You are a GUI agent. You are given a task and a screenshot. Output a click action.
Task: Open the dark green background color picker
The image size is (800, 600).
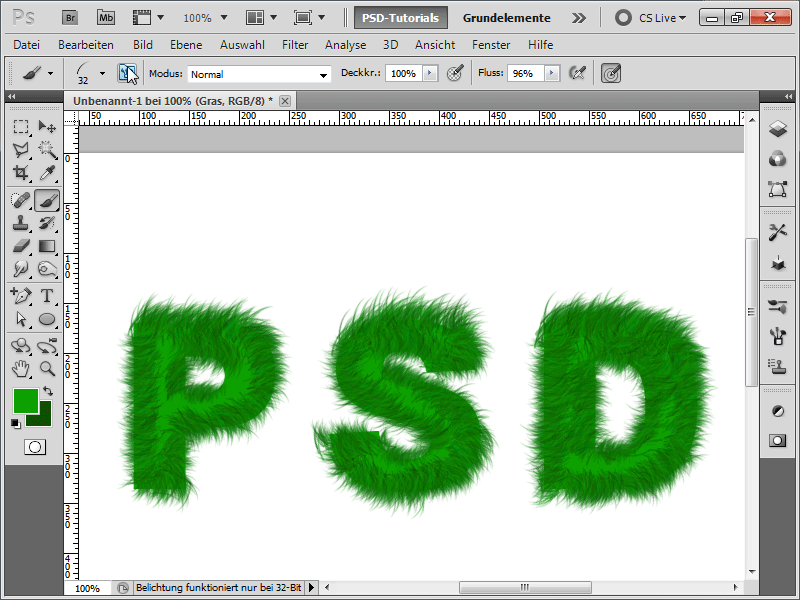click(43, 418)
